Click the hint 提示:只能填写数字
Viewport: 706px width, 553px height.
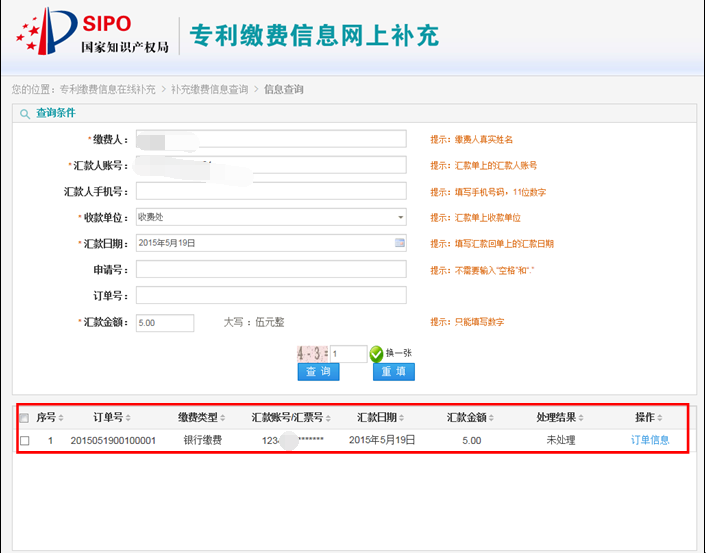[467, 322]
